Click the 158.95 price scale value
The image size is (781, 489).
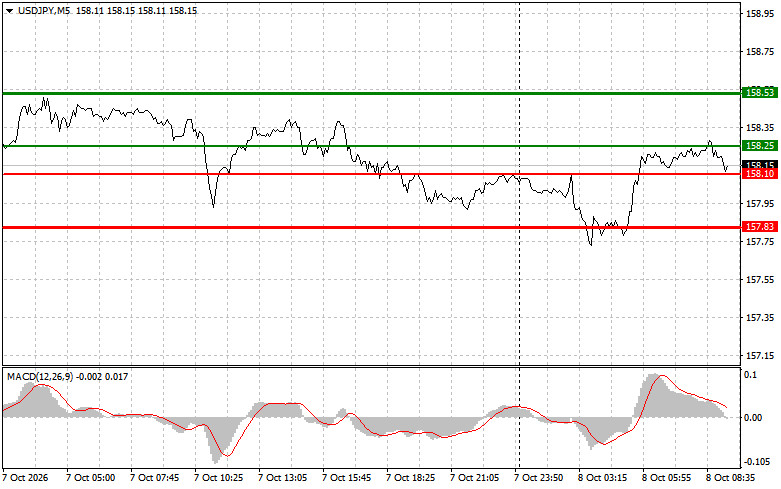(760, 14)
